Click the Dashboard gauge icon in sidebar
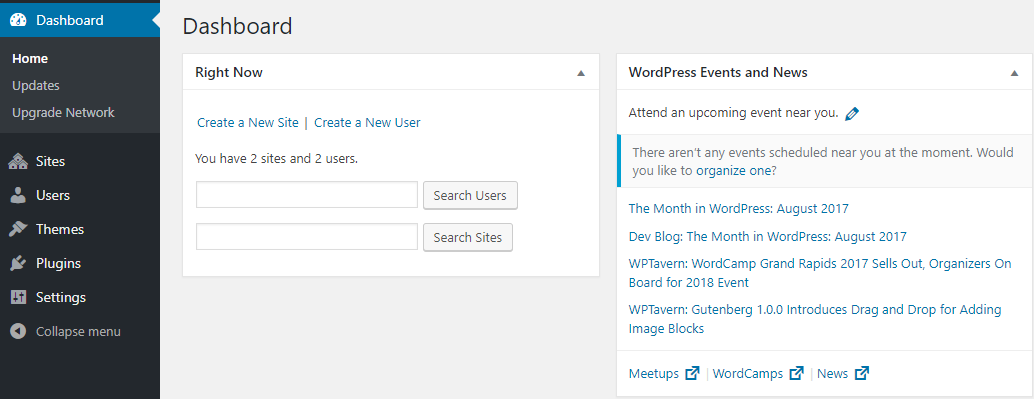Image resolution: width=1034 pixels, height=399 pixels. (x=18, y=20)
